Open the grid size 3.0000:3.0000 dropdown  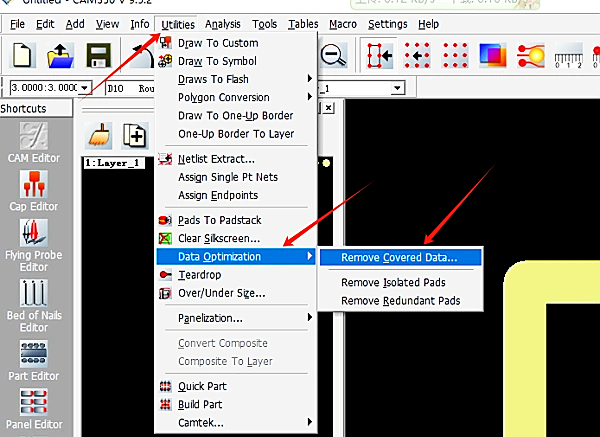click(x=85, y=88)
